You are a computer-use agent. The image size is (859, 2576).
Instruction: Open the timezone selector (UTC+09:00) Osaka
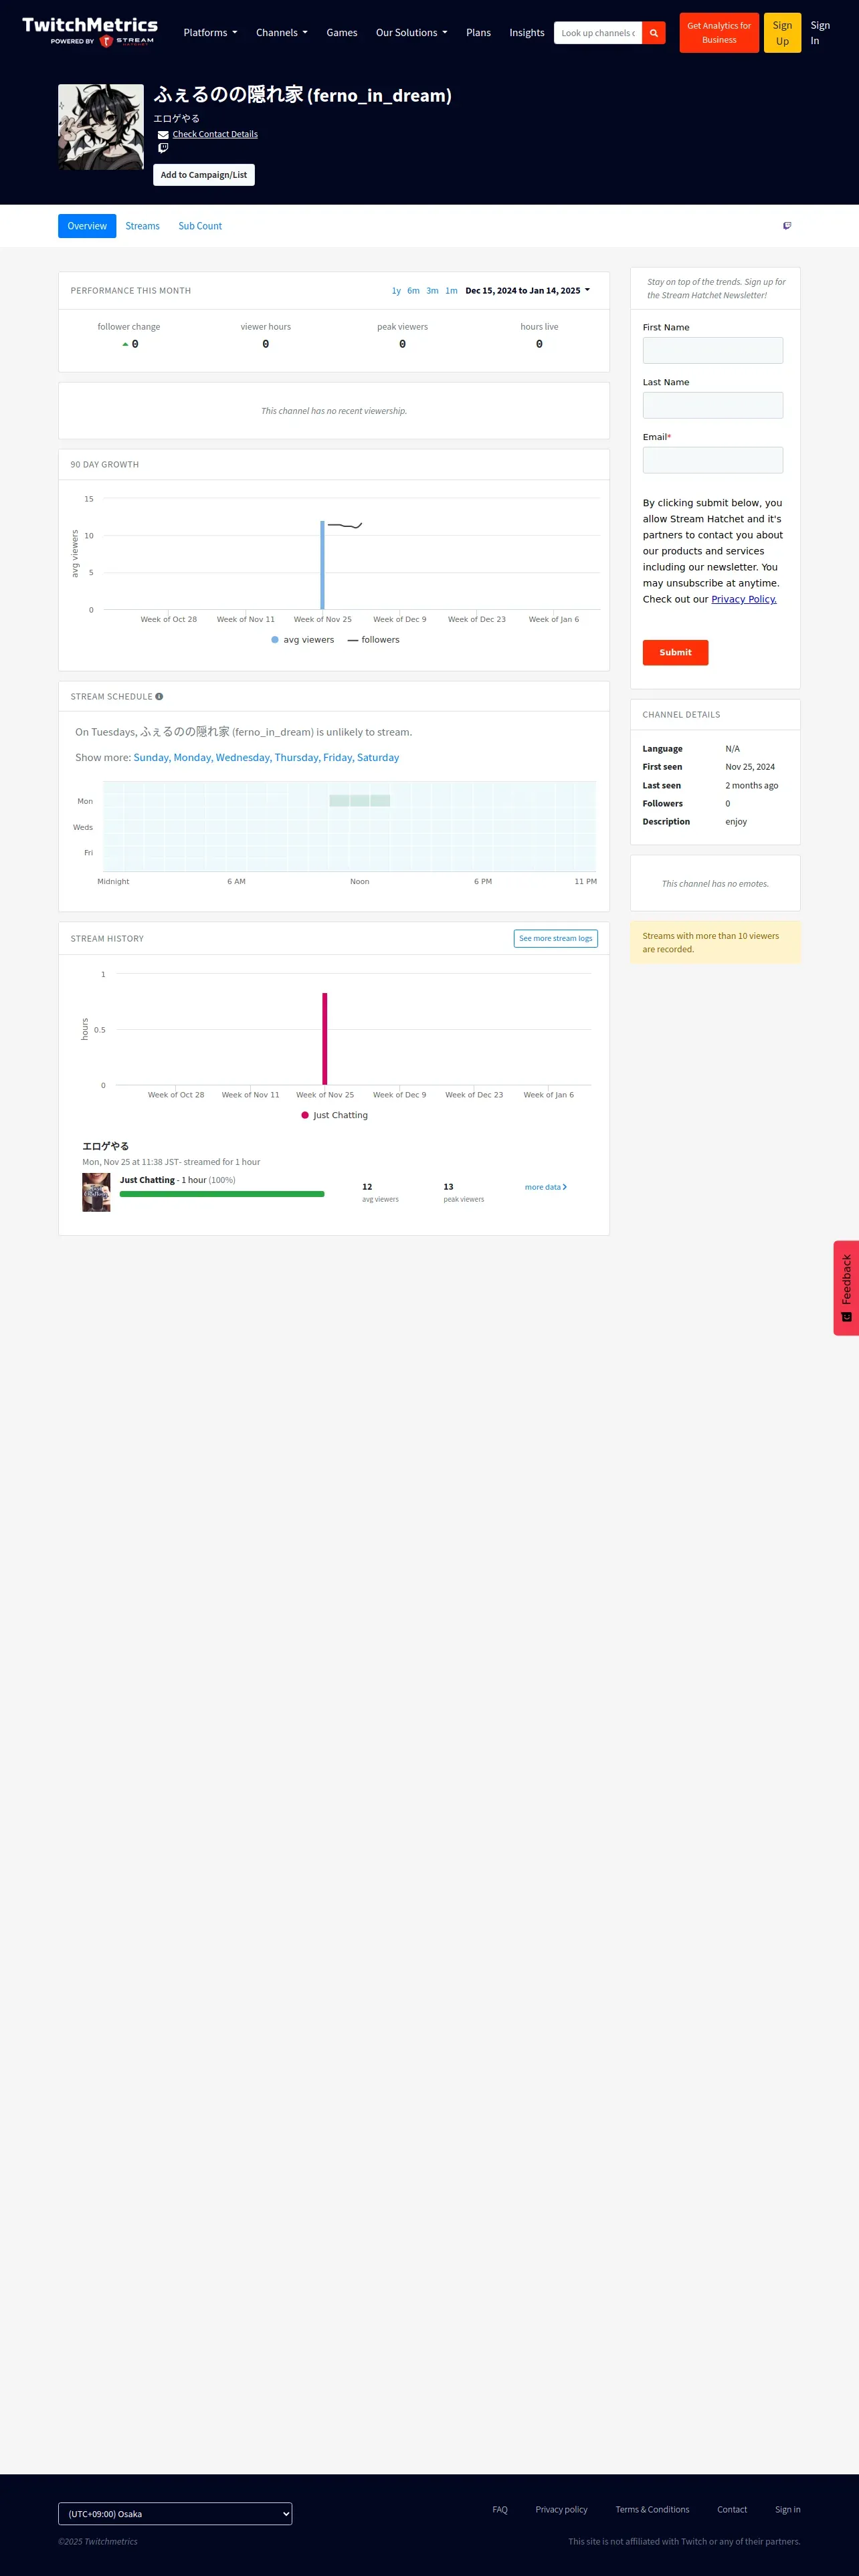click(x=175, y=2513)
